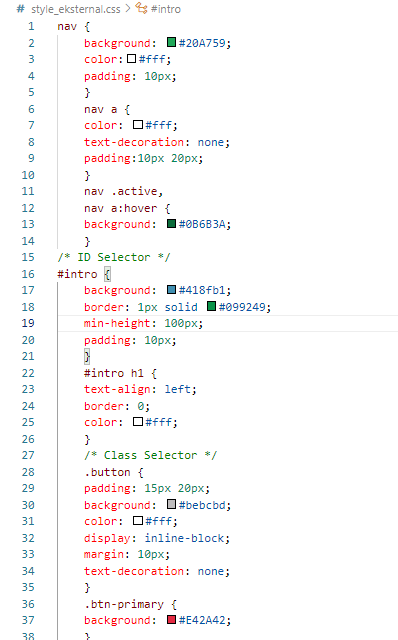Expand breadcrumb chevron after style_eksternal.css
This screenshot has height=640, width=398.
tap(128, 8)
